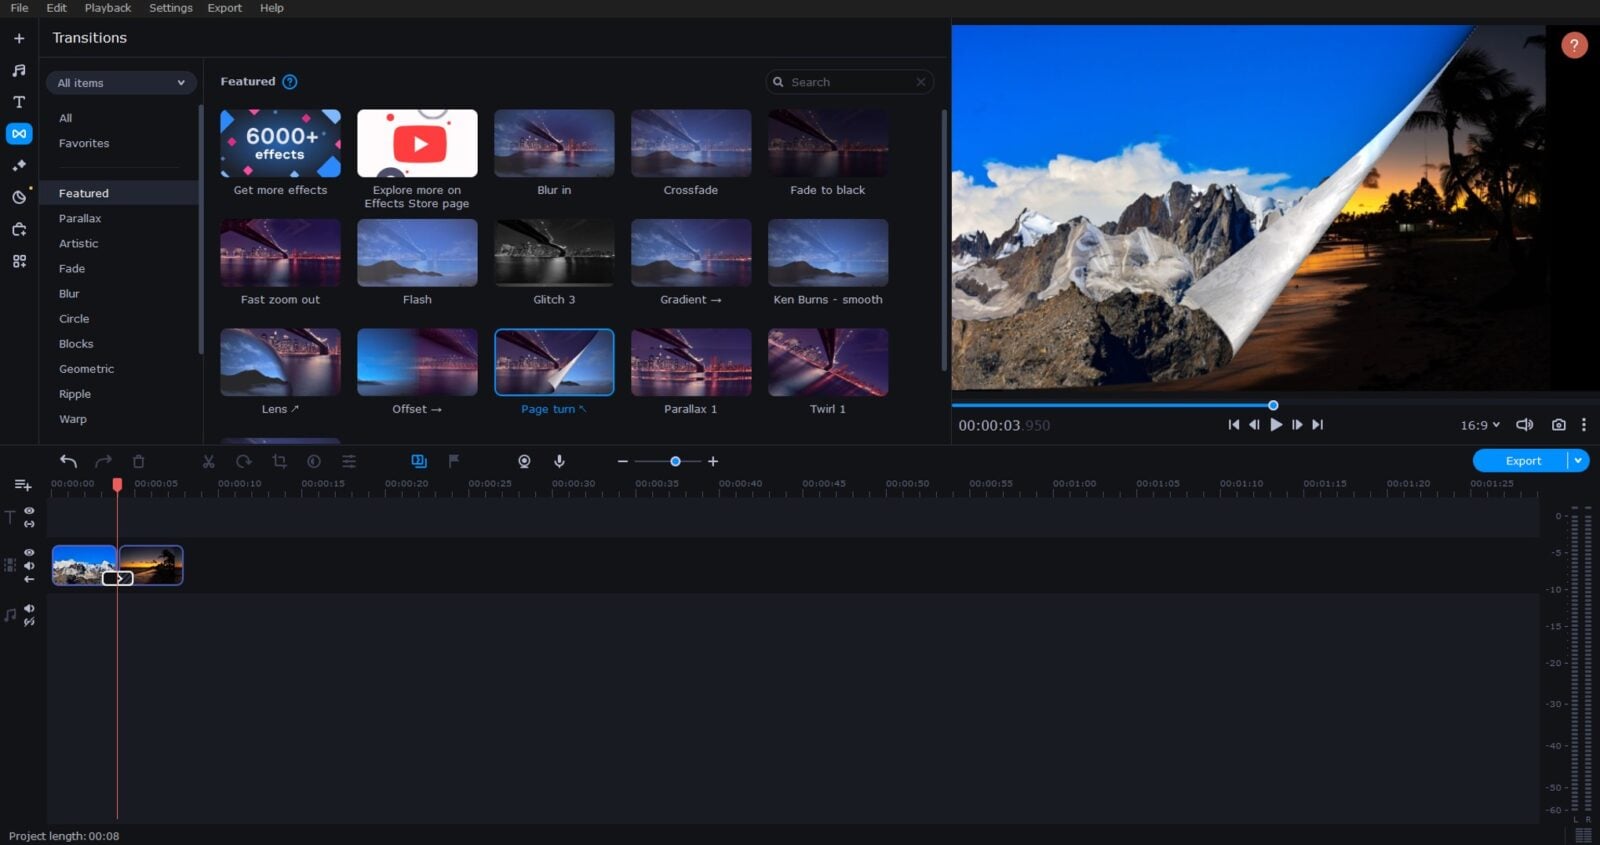Screen dimensions: 1600x845
Task: Toggle title track visibility eye icon
Action: [x=29, y=510]
